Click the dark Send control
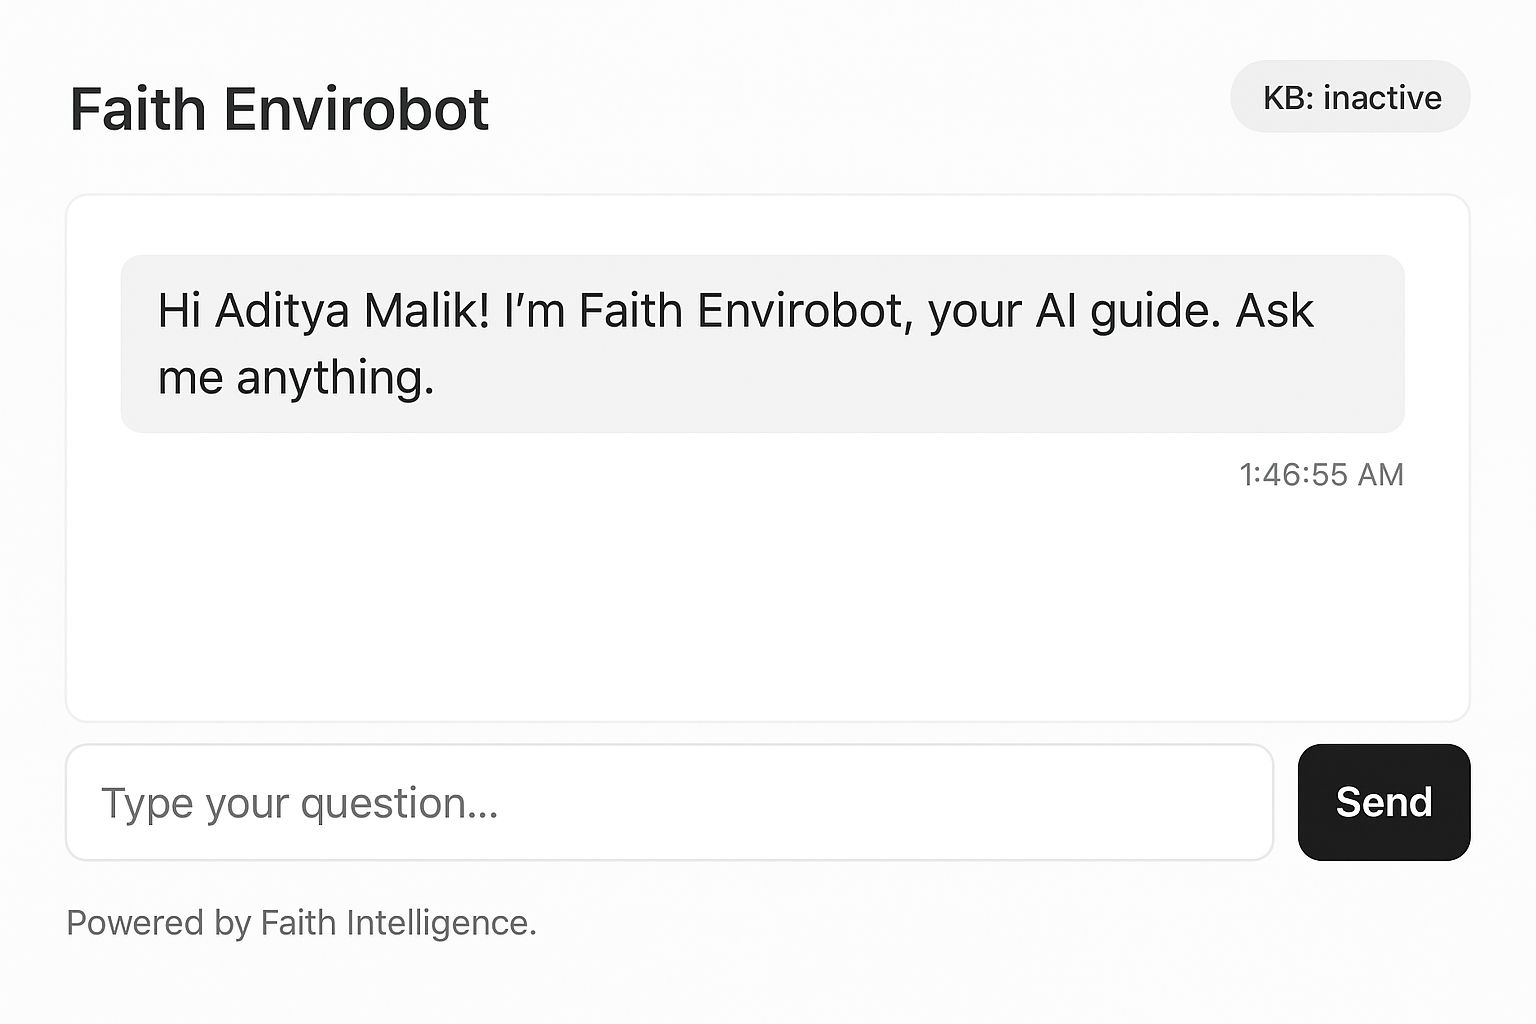 pyautogui.click(x=1382, y=802)
